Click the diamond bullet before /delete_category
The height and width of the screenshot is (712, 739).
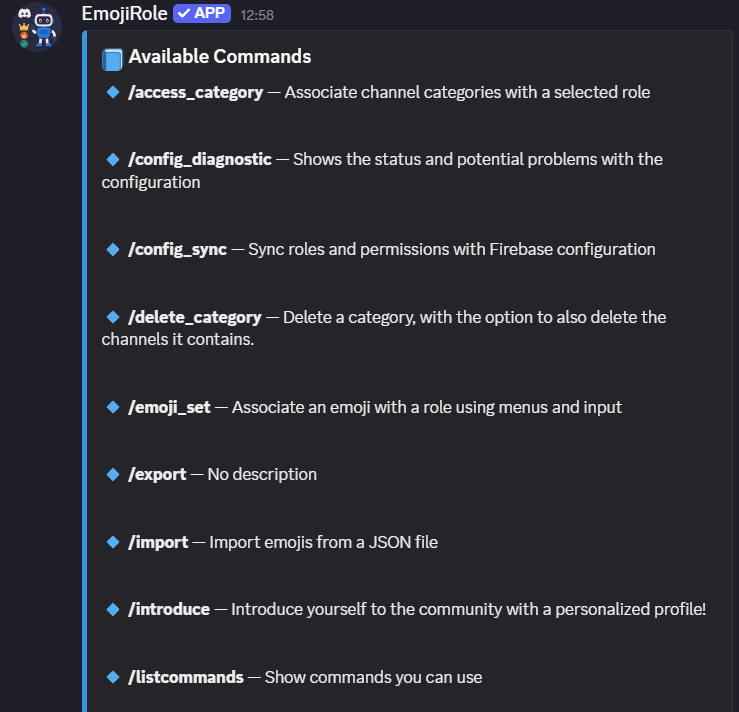pos(113,317)
